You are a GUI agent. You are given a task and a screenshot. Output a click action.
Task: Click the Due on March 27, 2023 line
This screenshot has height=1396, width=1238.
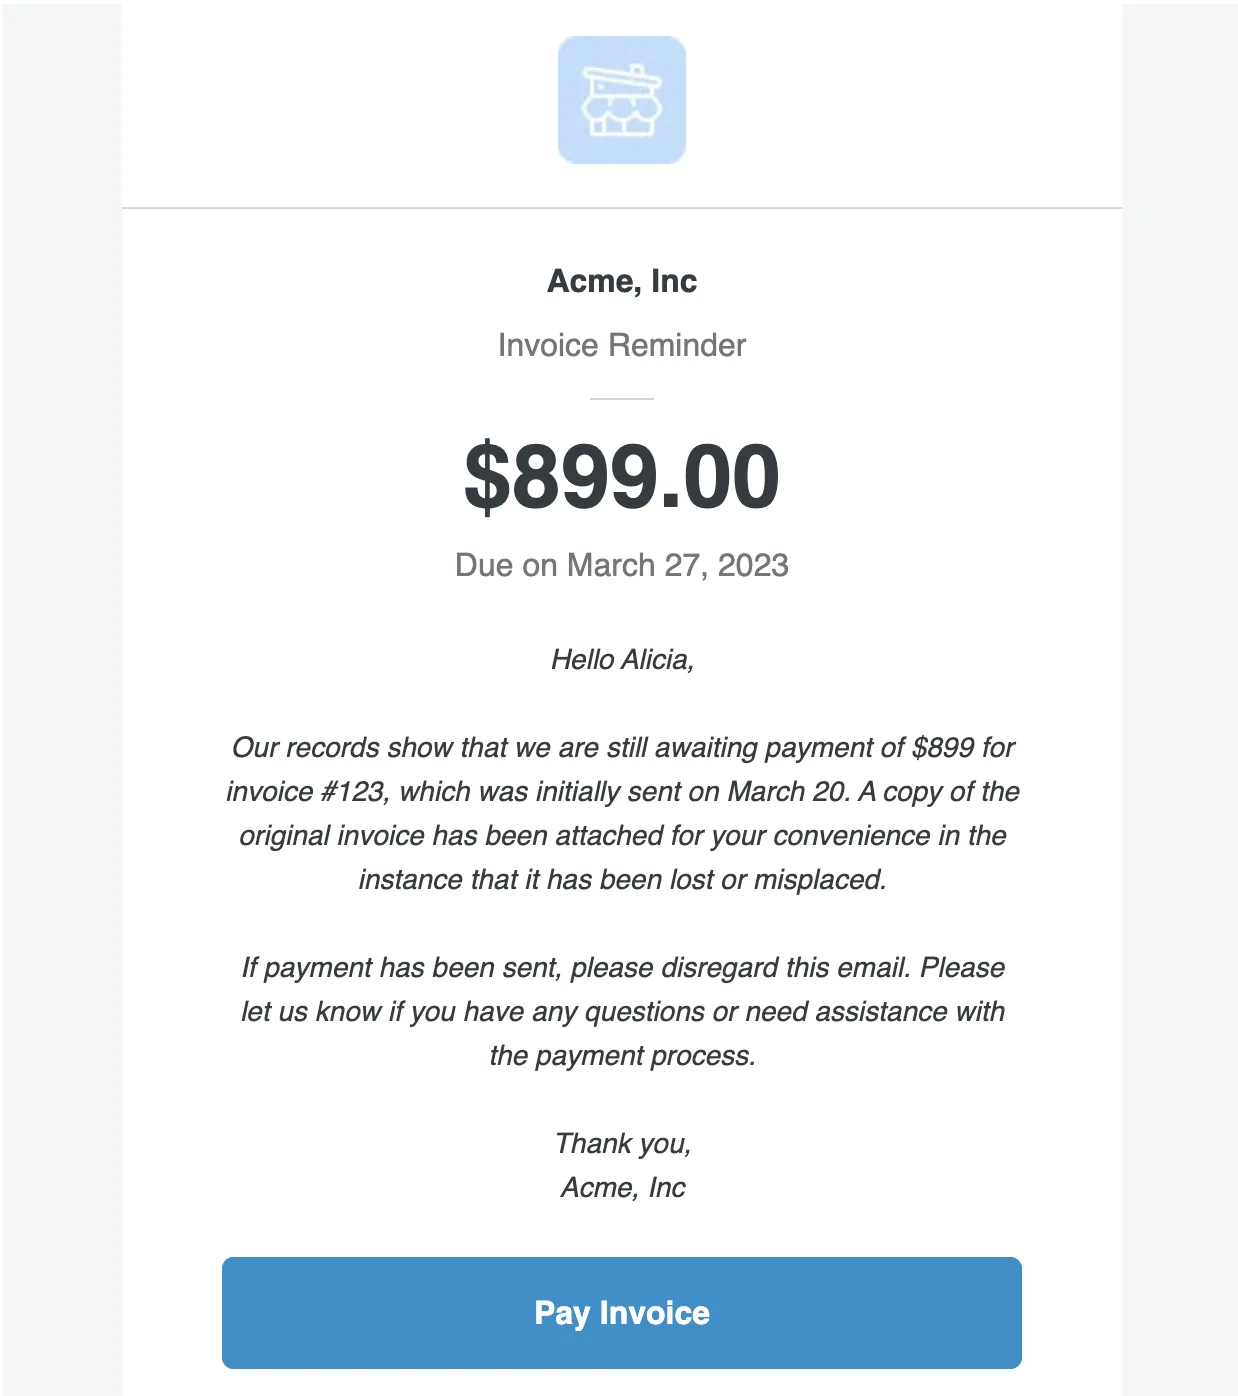coord(621,565)
